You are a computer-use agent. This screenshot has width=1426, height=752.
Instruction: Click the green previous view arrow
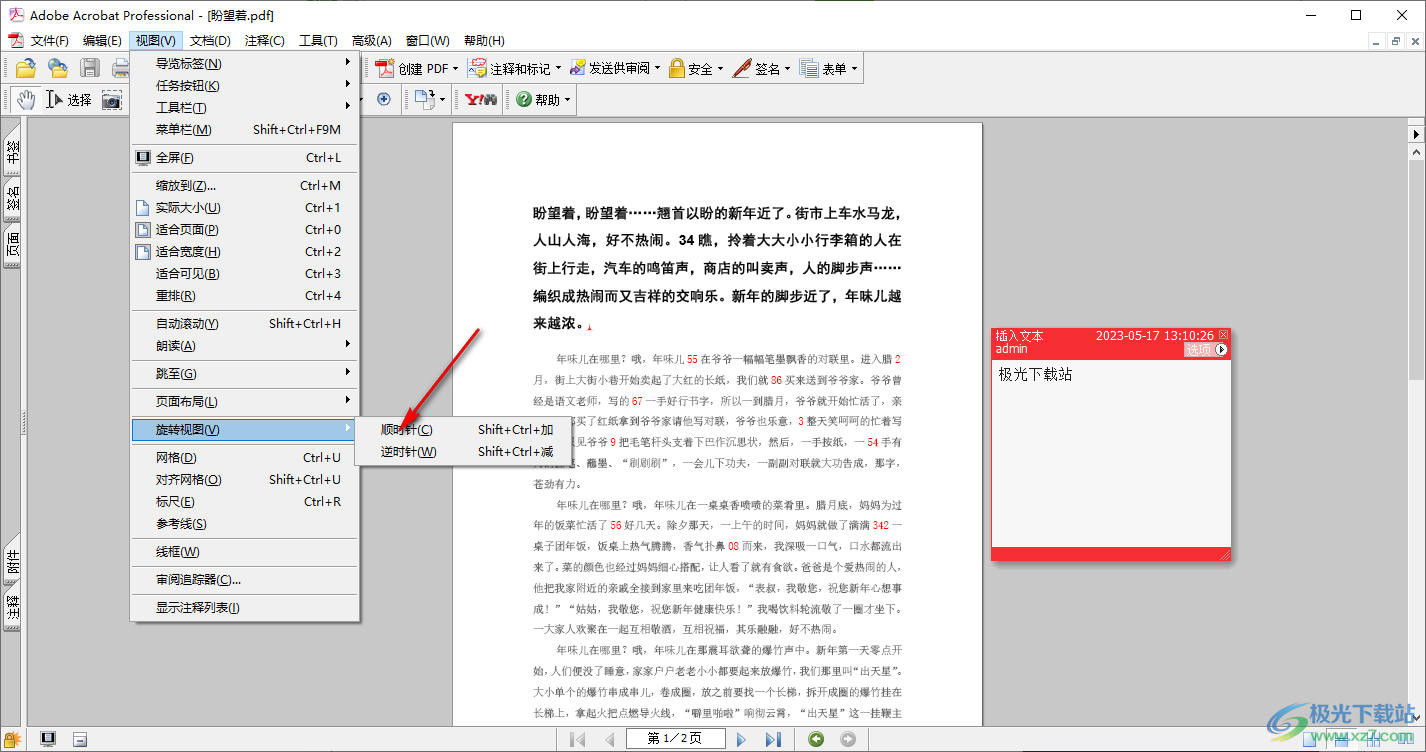point(817,739)
